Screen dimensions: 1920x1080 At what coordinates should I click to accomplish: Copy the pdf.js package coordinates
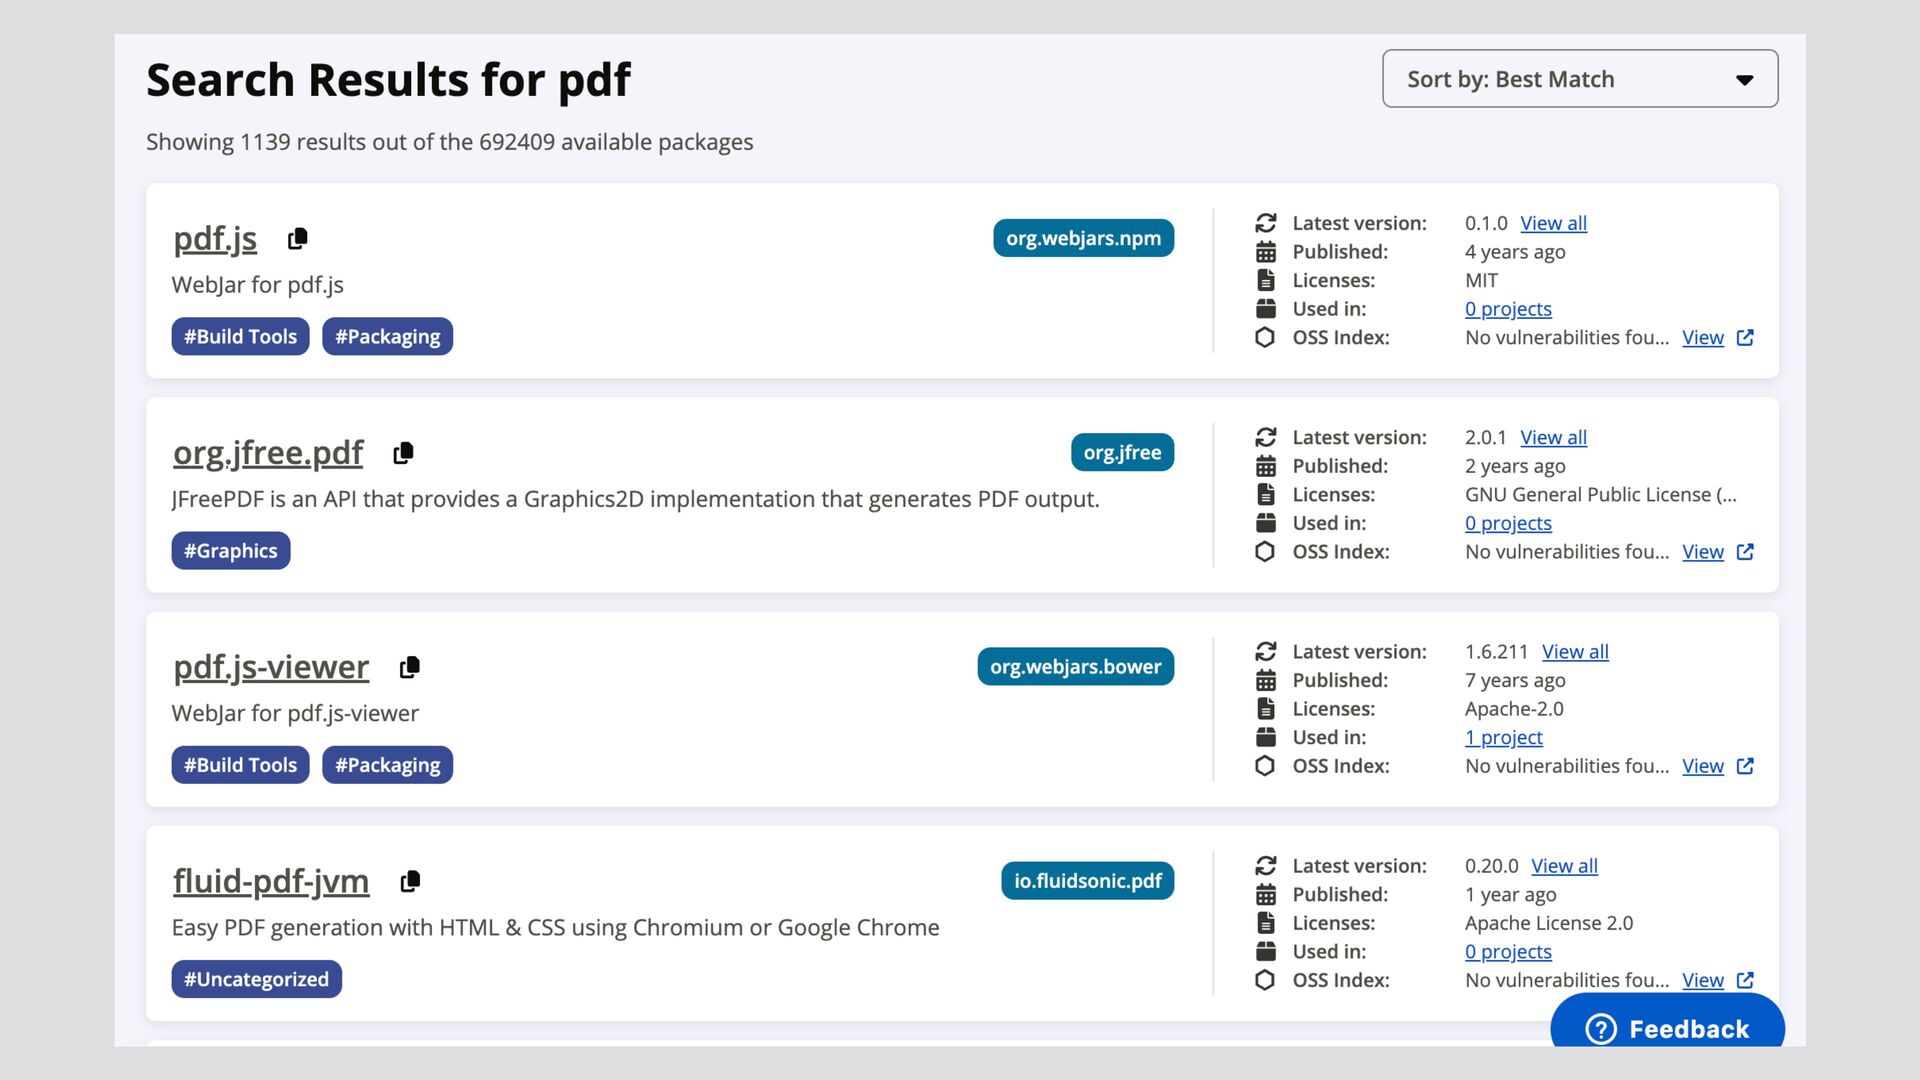pos(297,239)
